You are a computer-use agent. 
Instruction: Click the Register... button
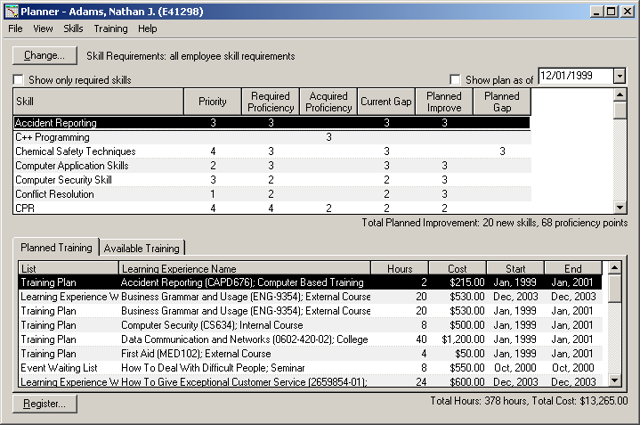point(43,404)
